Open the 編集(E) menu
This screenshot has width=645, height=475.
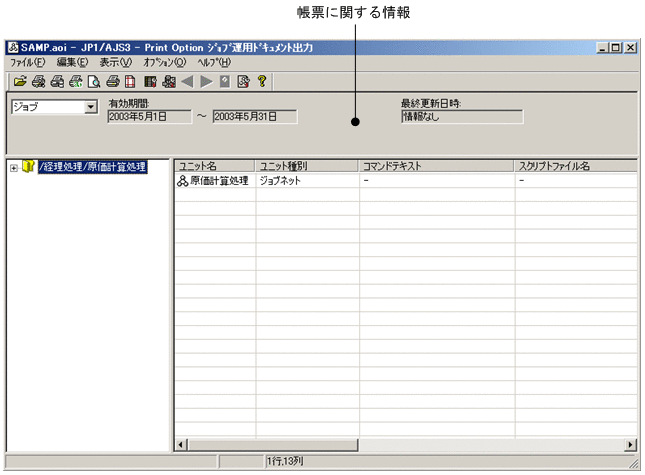pos(72,63)
